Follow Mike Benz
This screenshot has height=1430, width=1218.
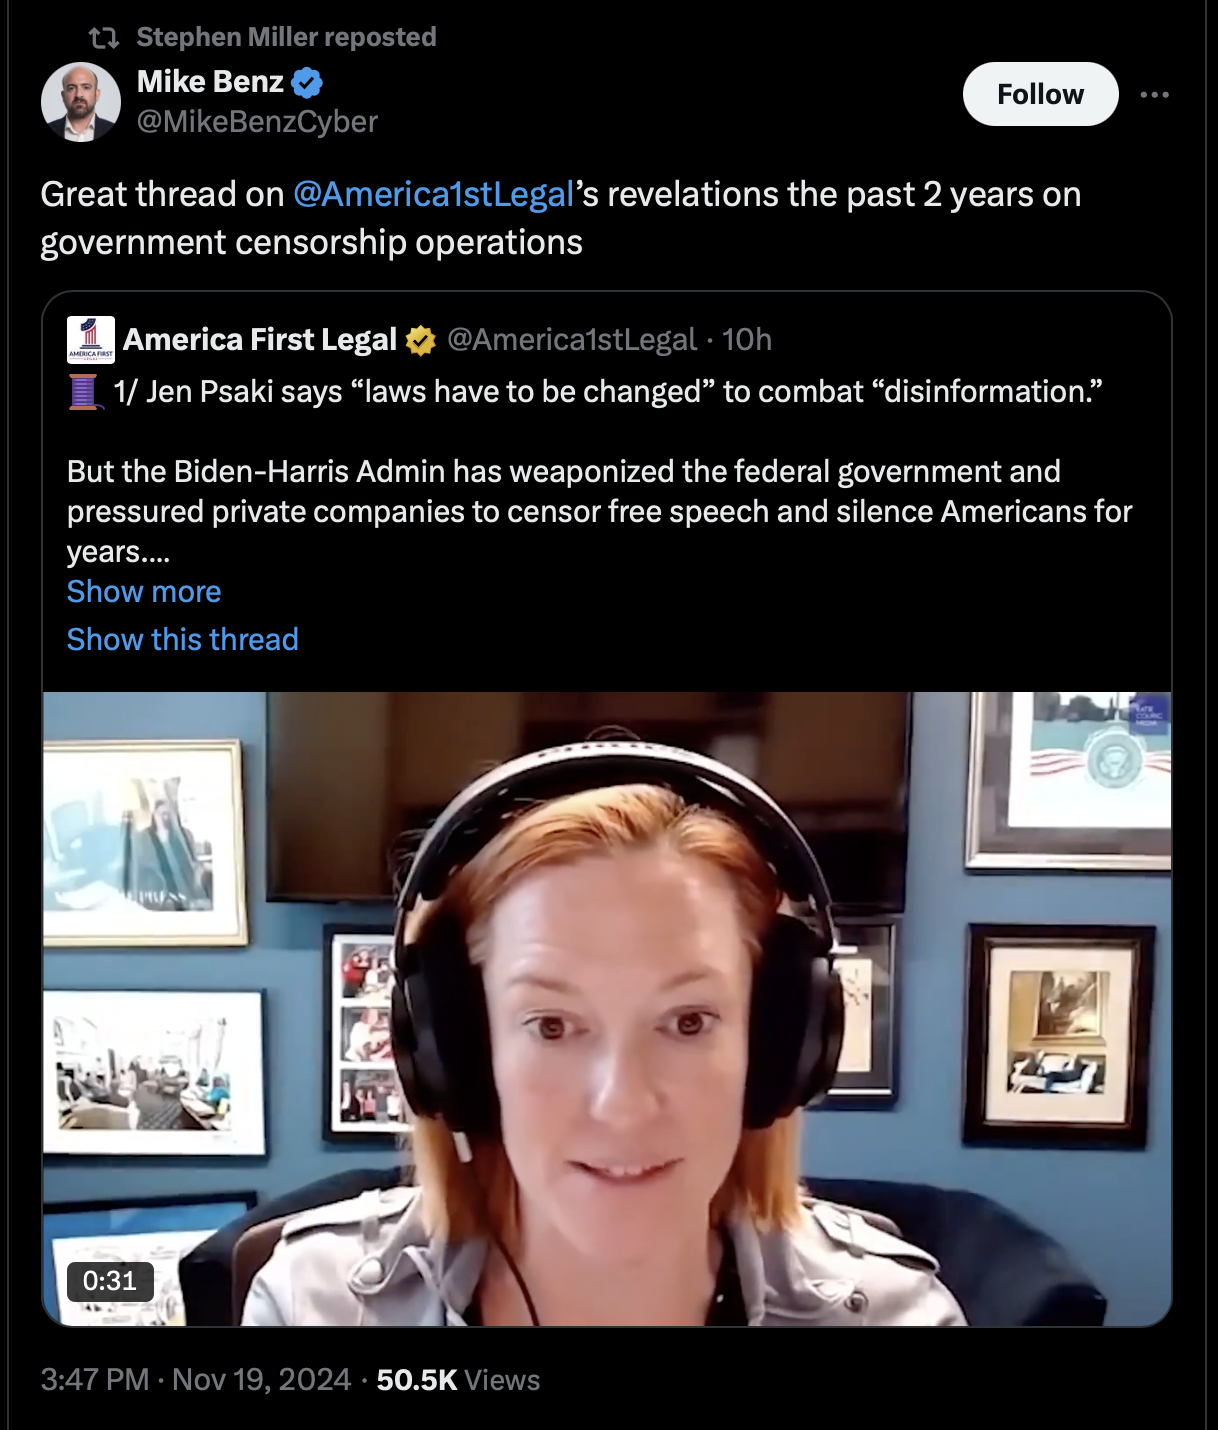coord(1040,94)
